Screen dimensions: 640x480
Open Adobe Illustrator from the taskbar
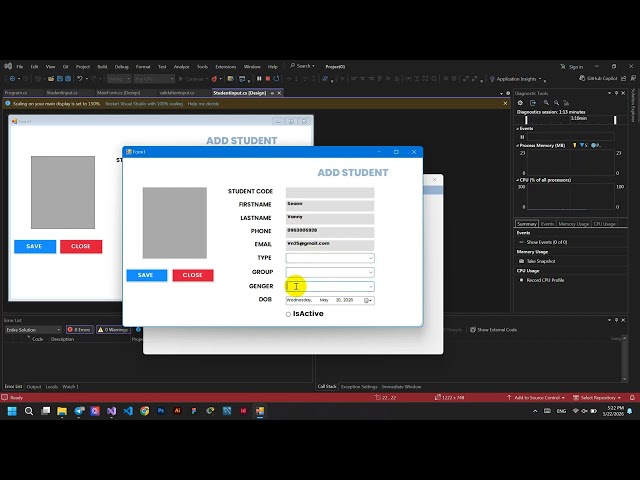[x=178, y=411]
